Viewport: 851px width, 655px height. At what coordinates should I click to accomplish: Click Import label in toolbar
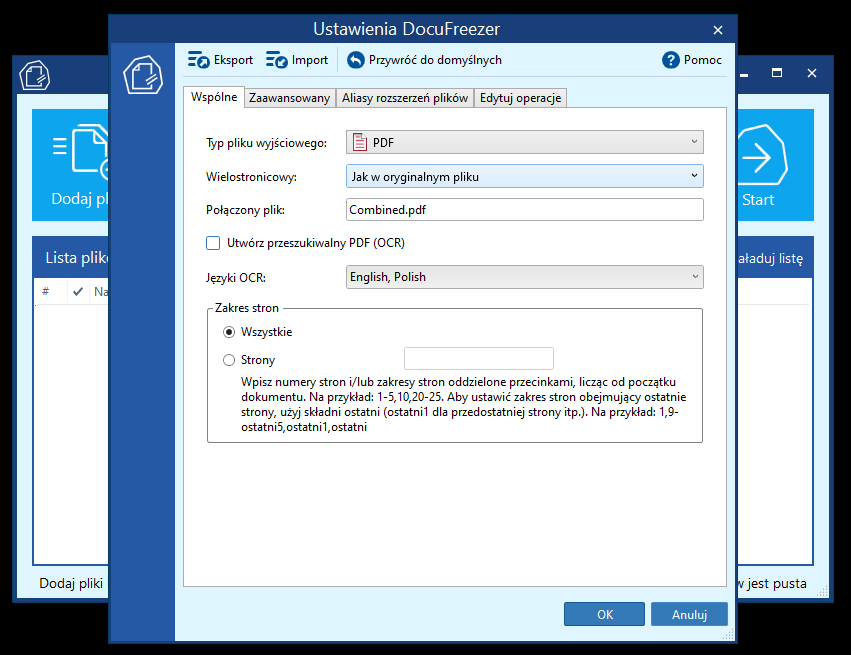[x=310, y=60]
